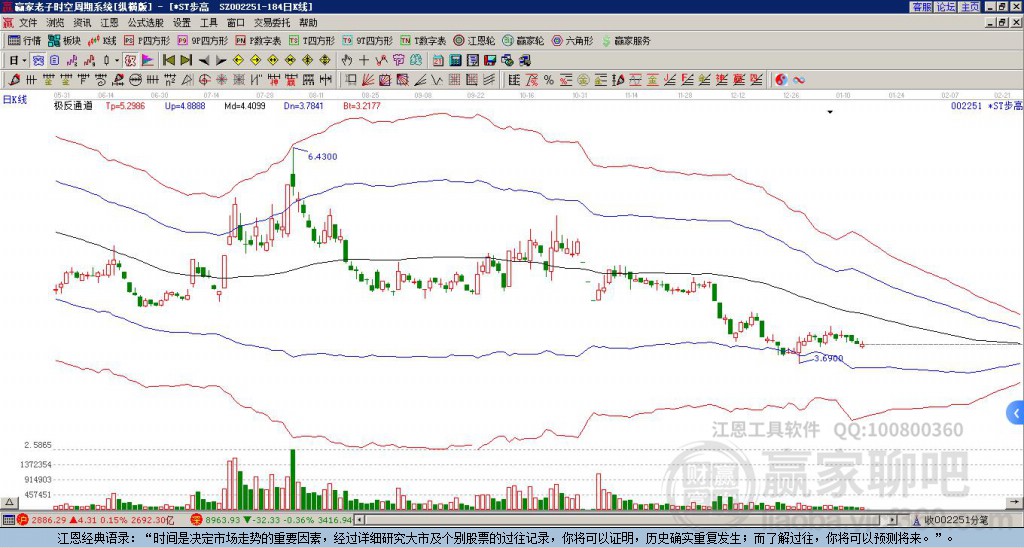Open the 文件 menu
This screenshot has width=1024, height=548.
point(28,23)
